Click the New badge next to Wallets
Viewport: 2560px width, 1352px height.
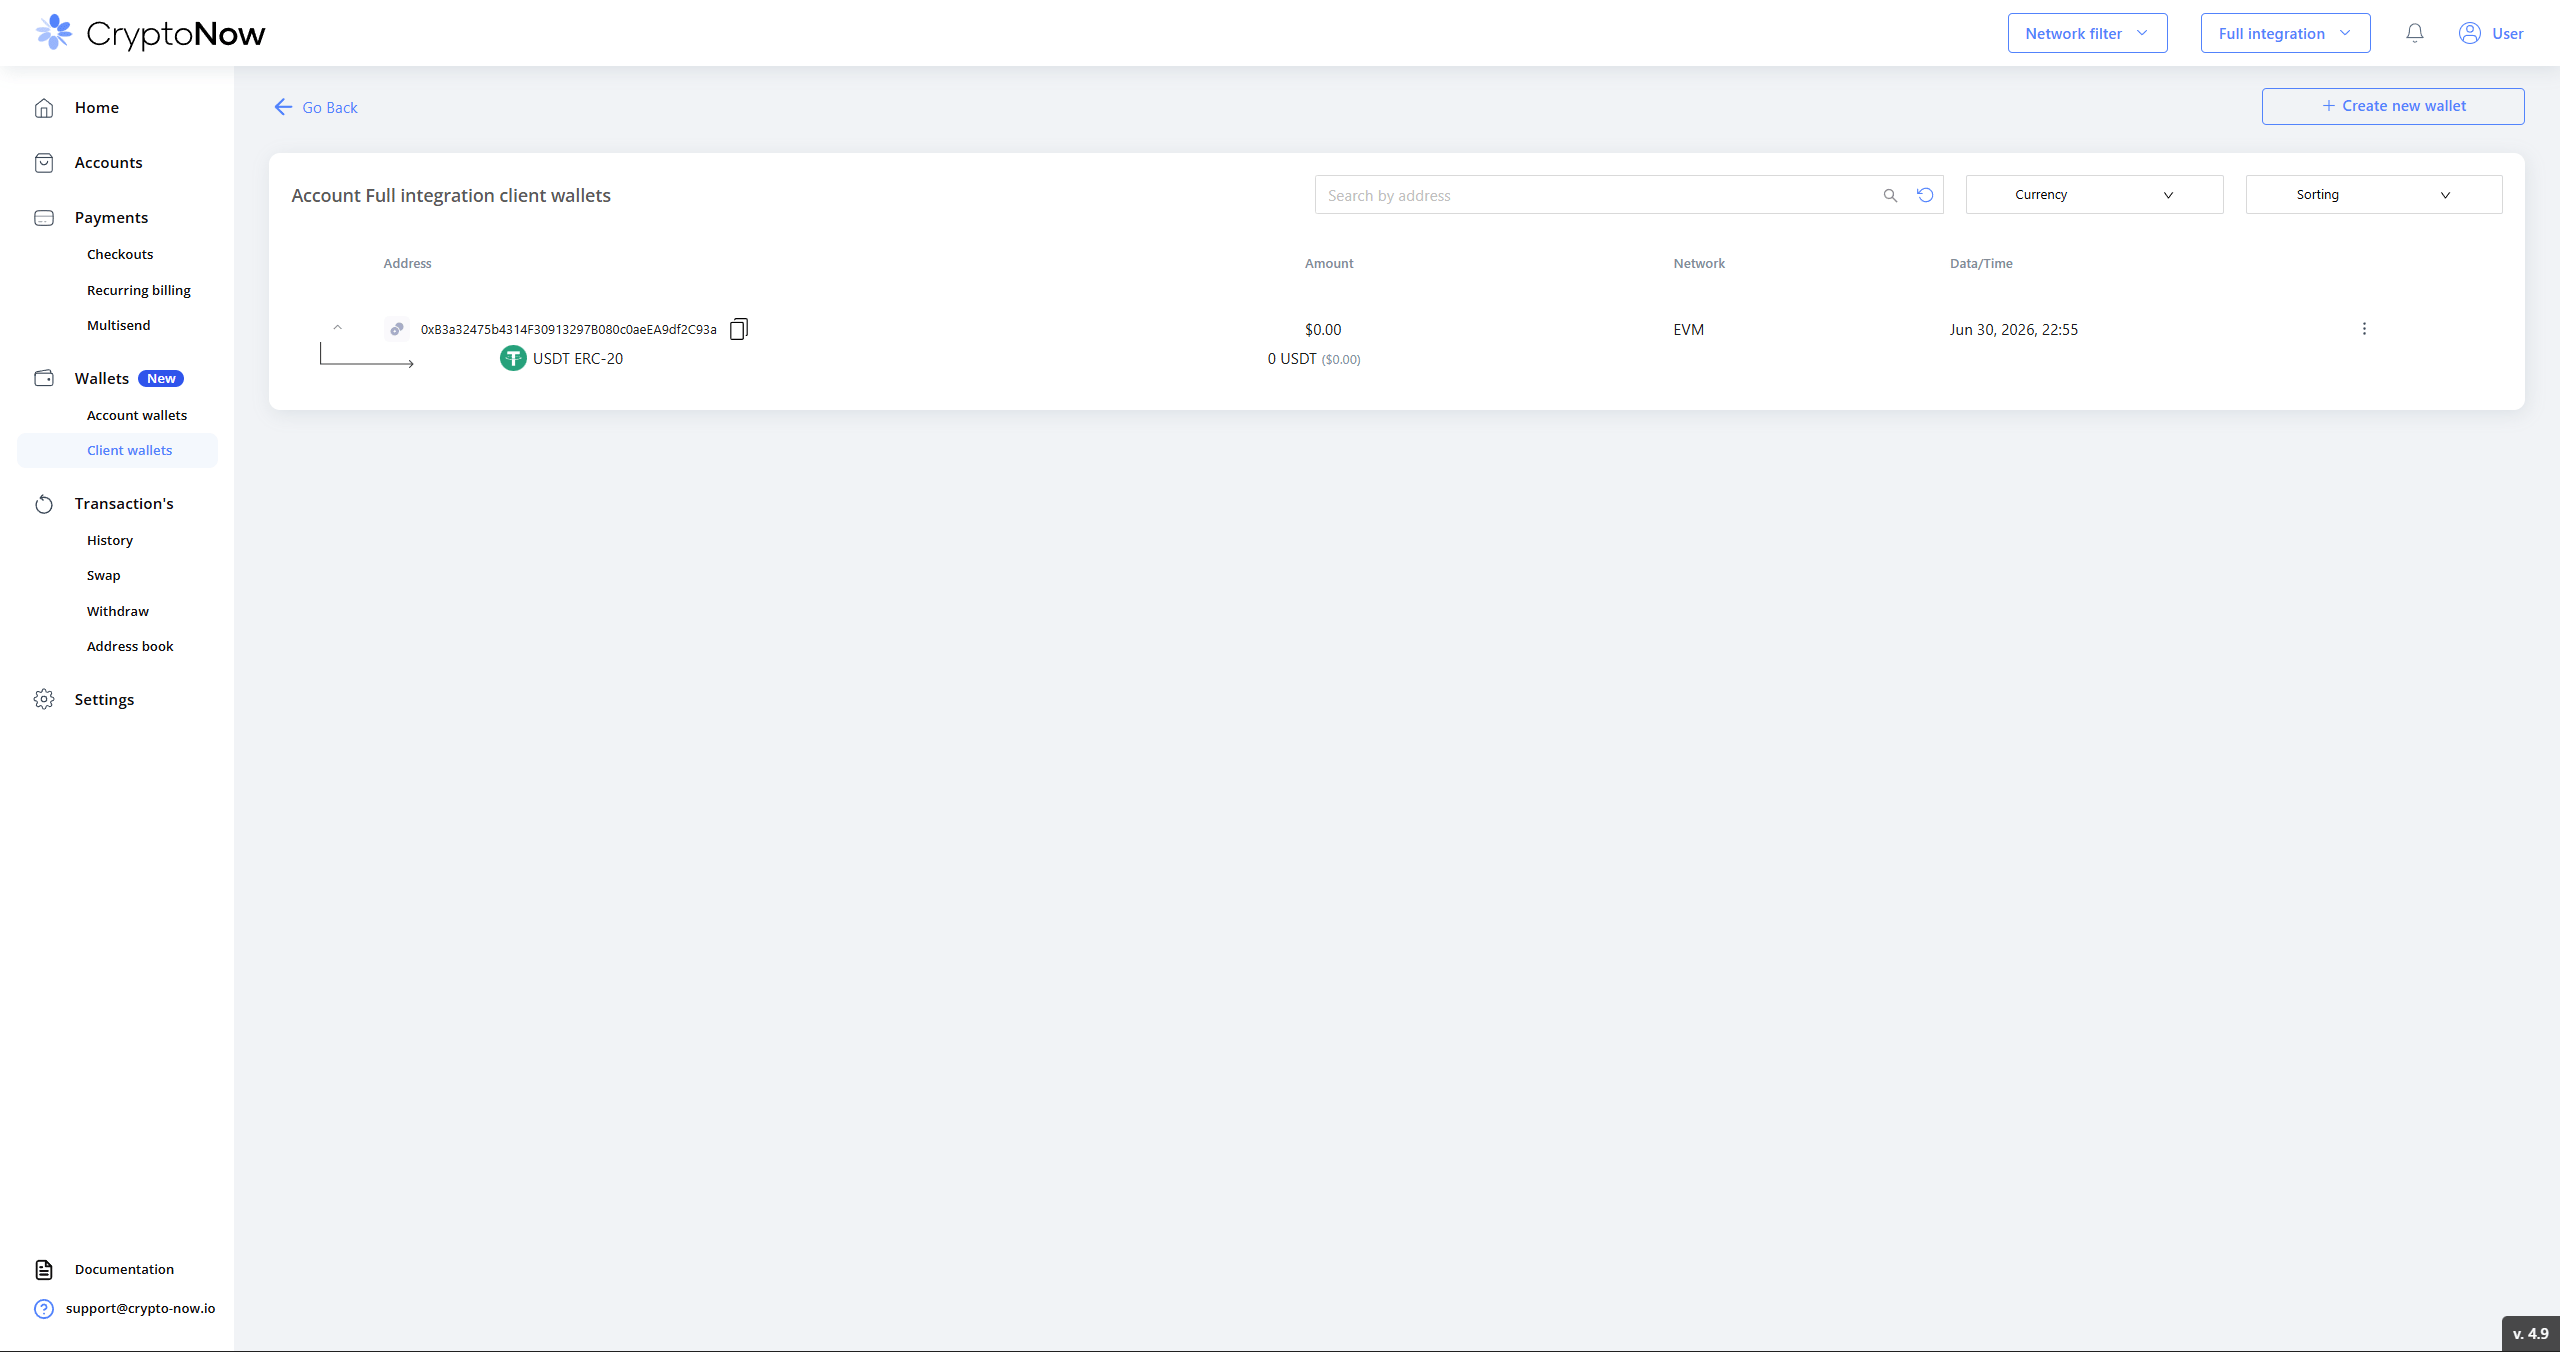click(161, 378)
